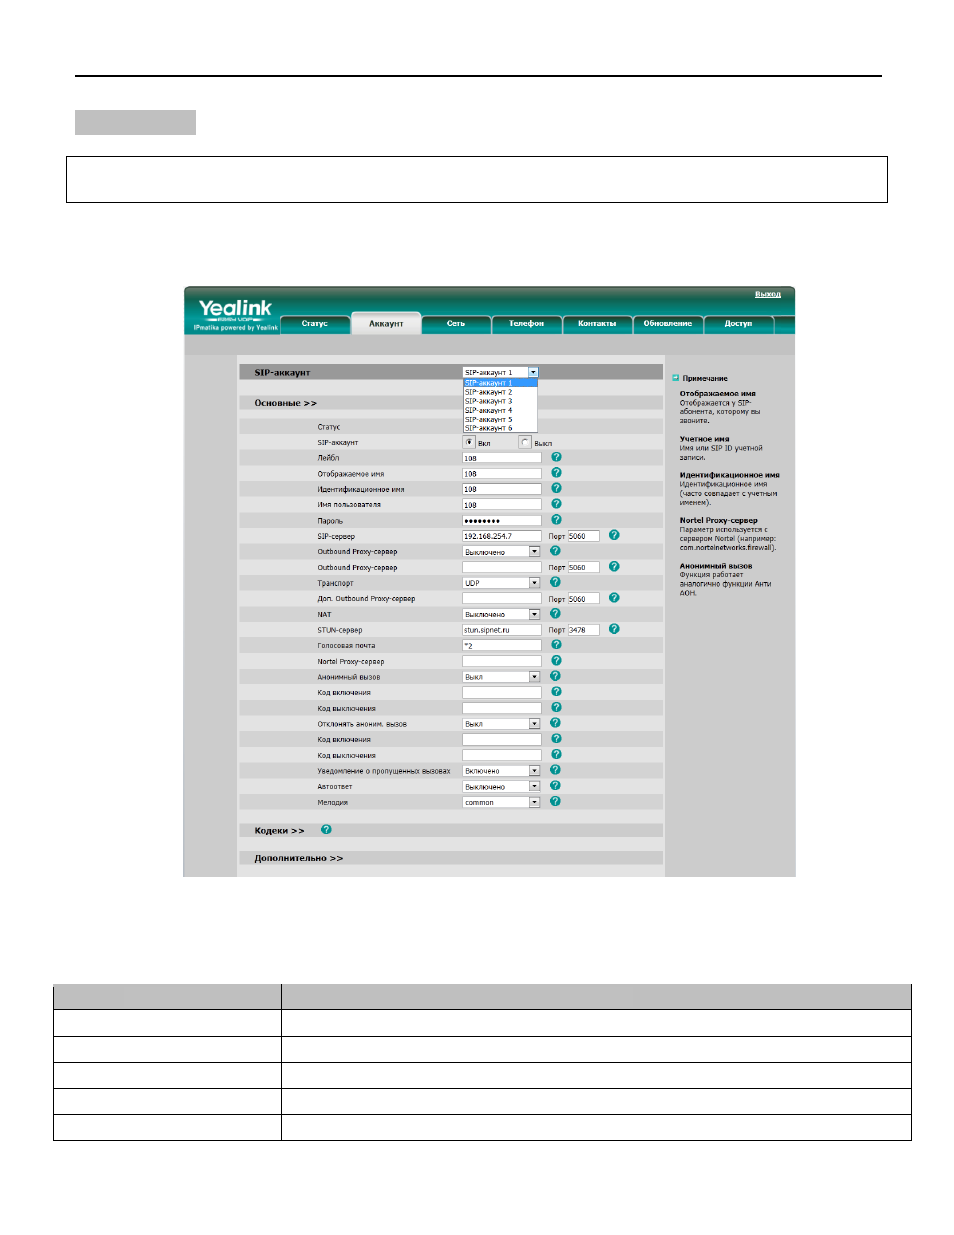
Task: Select the Вкл radio button for SIP-аккаунт
Action: tap(469, 442)
